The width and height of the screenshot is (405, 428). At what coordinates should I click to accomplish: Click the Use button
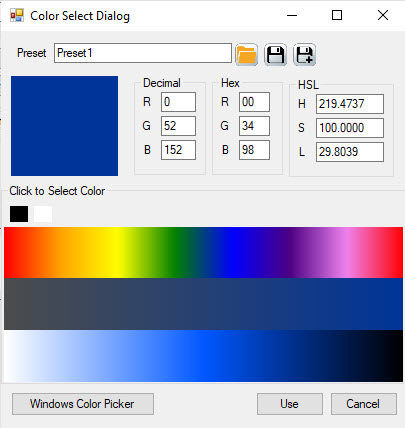point(290,404)
